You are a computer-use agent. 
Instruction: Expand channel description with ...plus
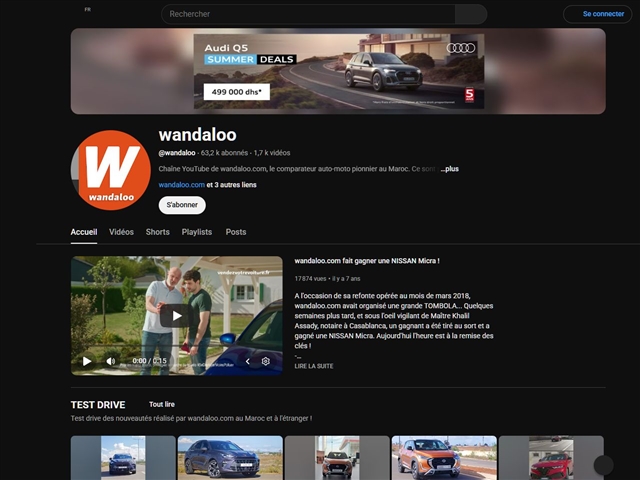[x=449, y=169]
